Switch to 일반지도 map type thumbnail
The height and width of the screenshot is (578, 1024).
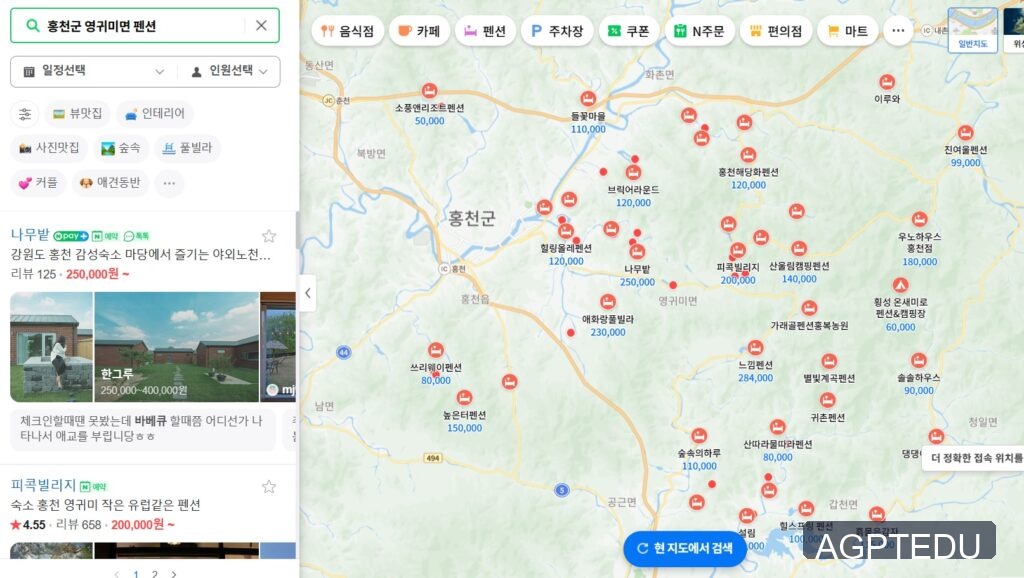pos(972,30)
